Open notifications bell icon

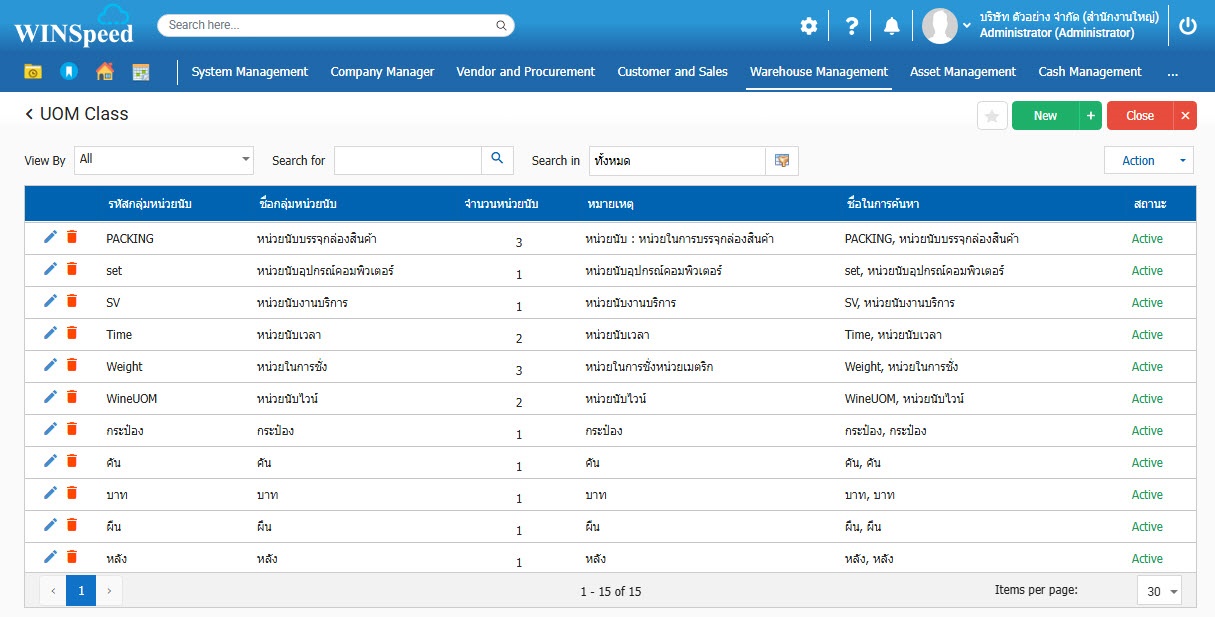tap(891, 27)
